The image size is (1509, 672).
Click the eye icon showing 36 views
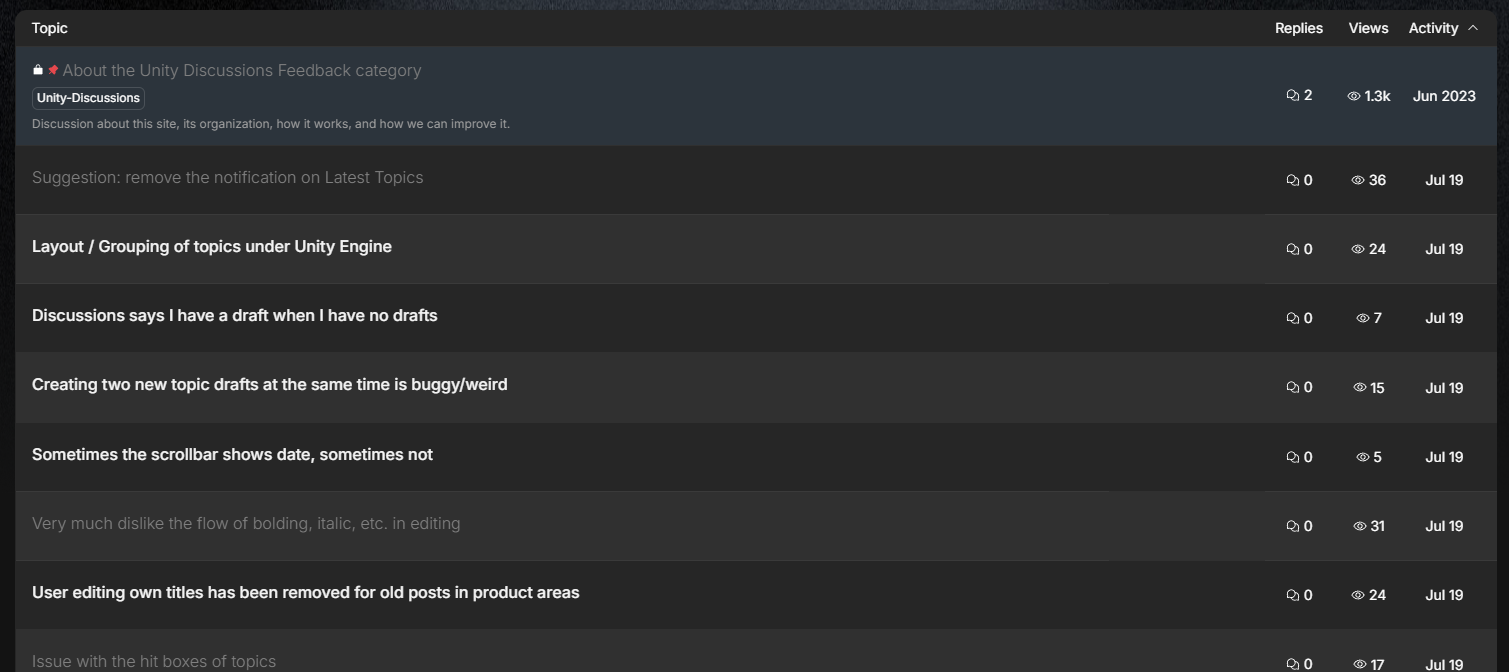1358,180
